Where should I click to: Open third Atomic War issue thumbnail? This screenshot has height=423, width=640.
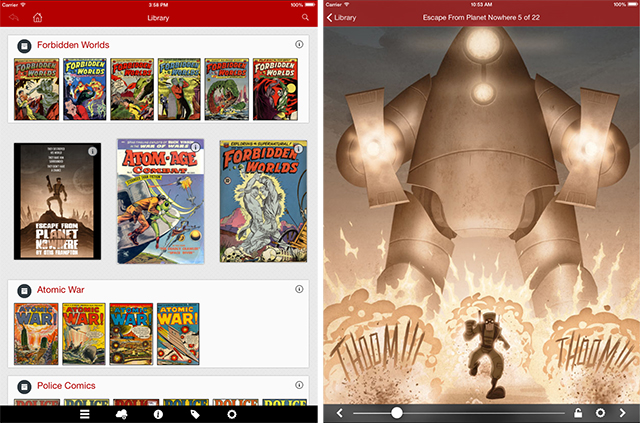(x=131, y=334)
